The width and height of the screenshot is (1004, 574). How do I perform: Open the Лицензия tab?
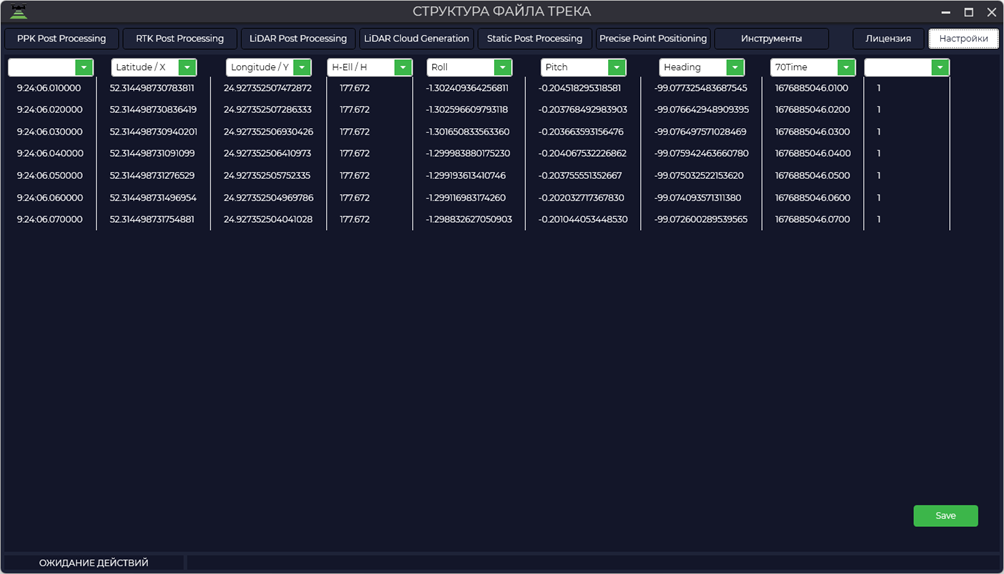pyautogui.click(x=888, y=38)
